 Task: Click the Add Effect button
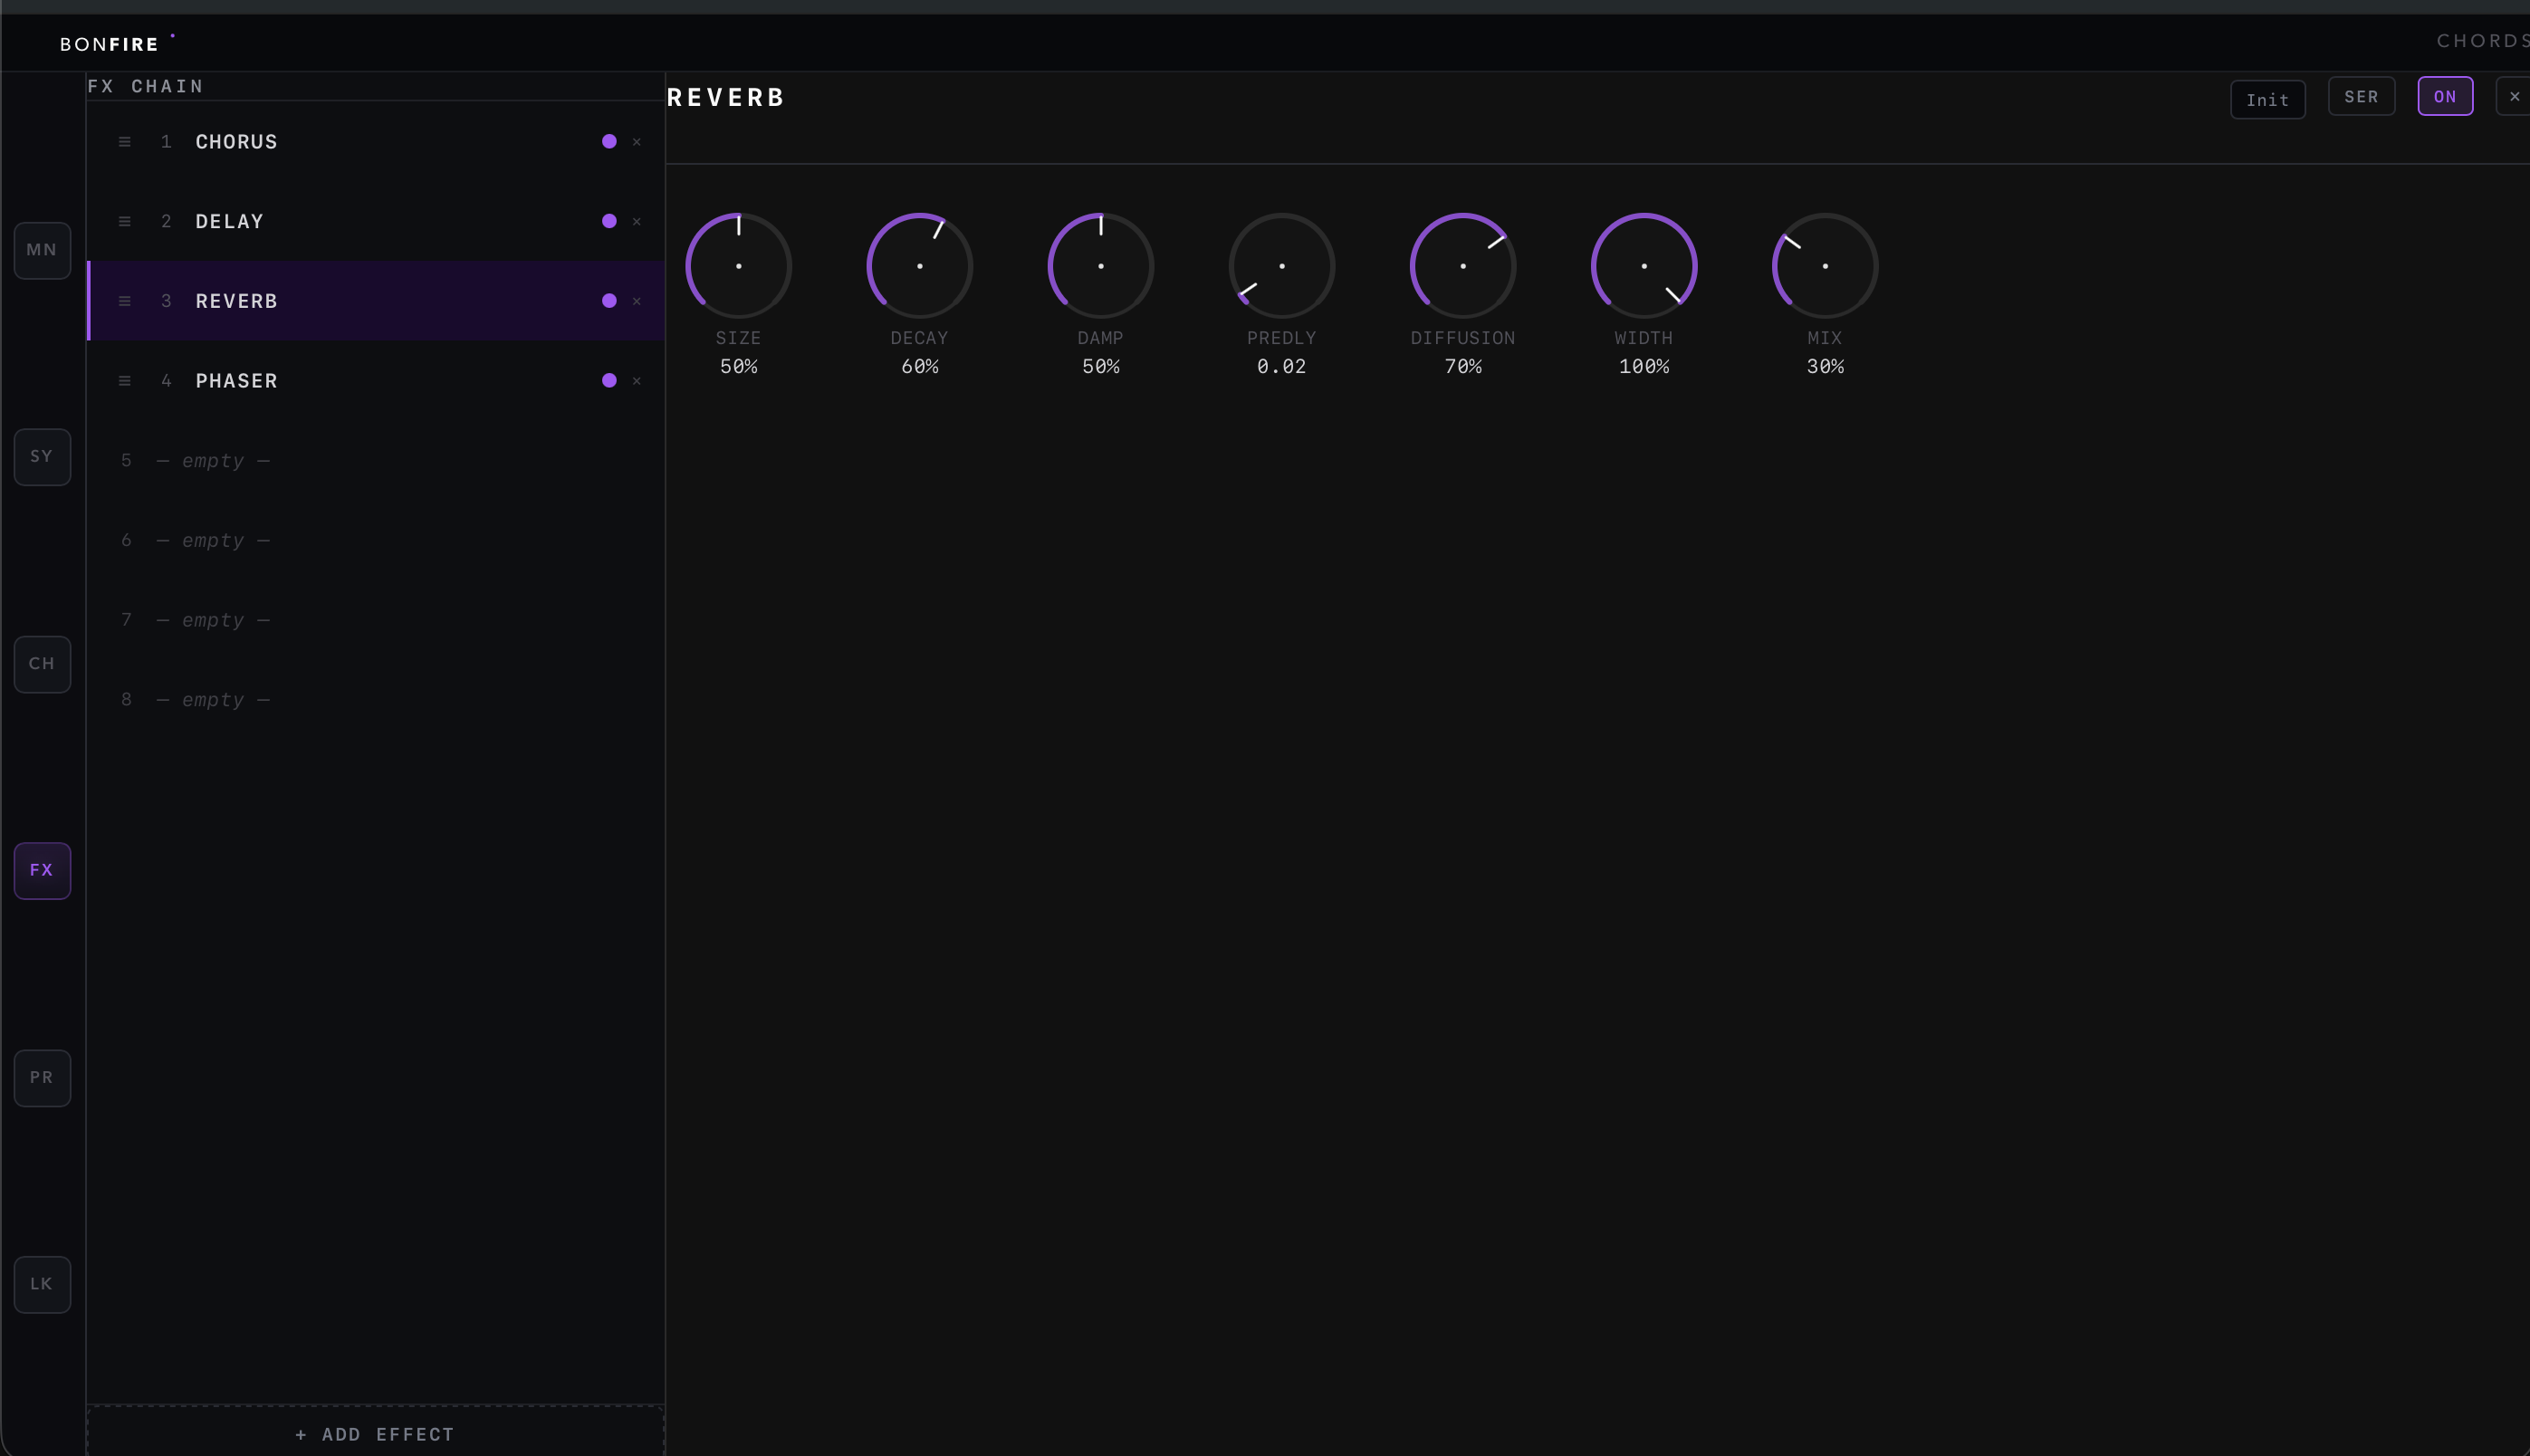tap(375, 1434)
